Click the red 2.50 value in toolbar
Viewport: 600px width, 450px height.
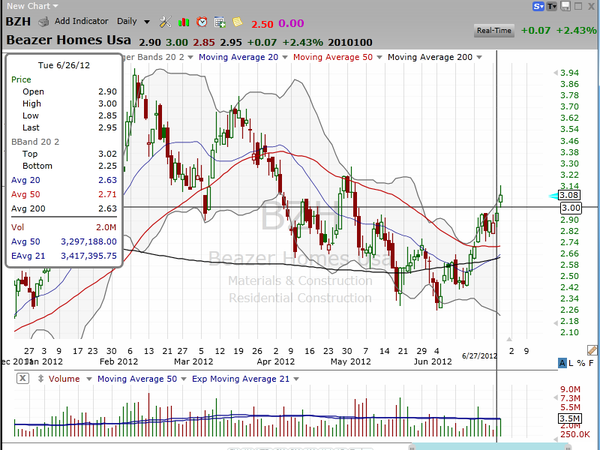pyautogui.click(x=262, y=24)
